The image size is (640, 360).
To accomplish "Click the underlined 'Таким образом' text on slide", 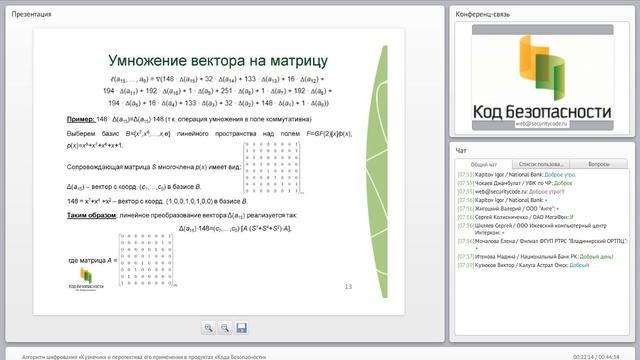I will (x=91, y=215).
